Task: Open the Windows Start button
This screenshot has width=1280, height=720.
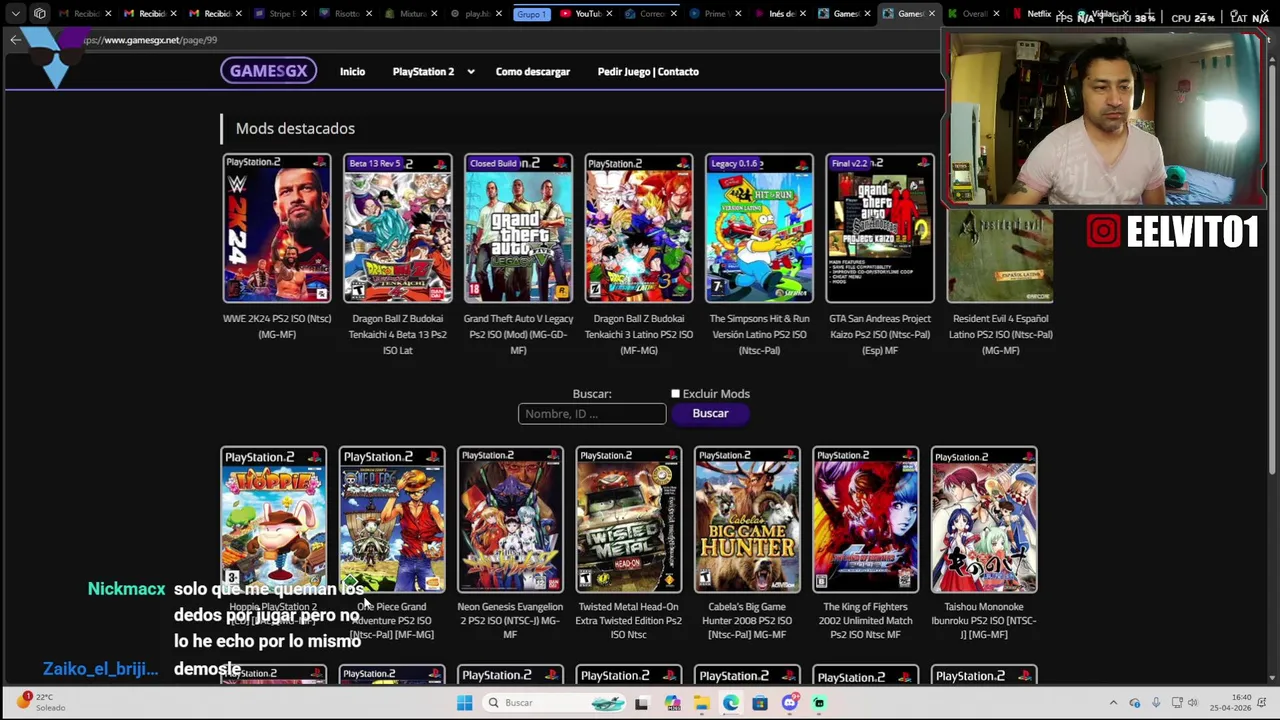Action: 465,703
